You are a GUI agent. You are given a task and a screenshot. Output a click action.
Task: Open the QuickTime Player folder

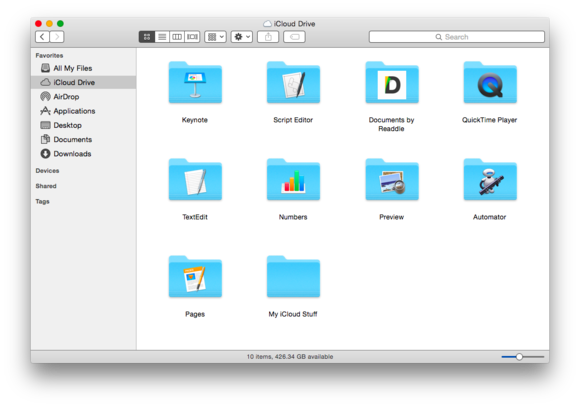click(x=490, y=83)
